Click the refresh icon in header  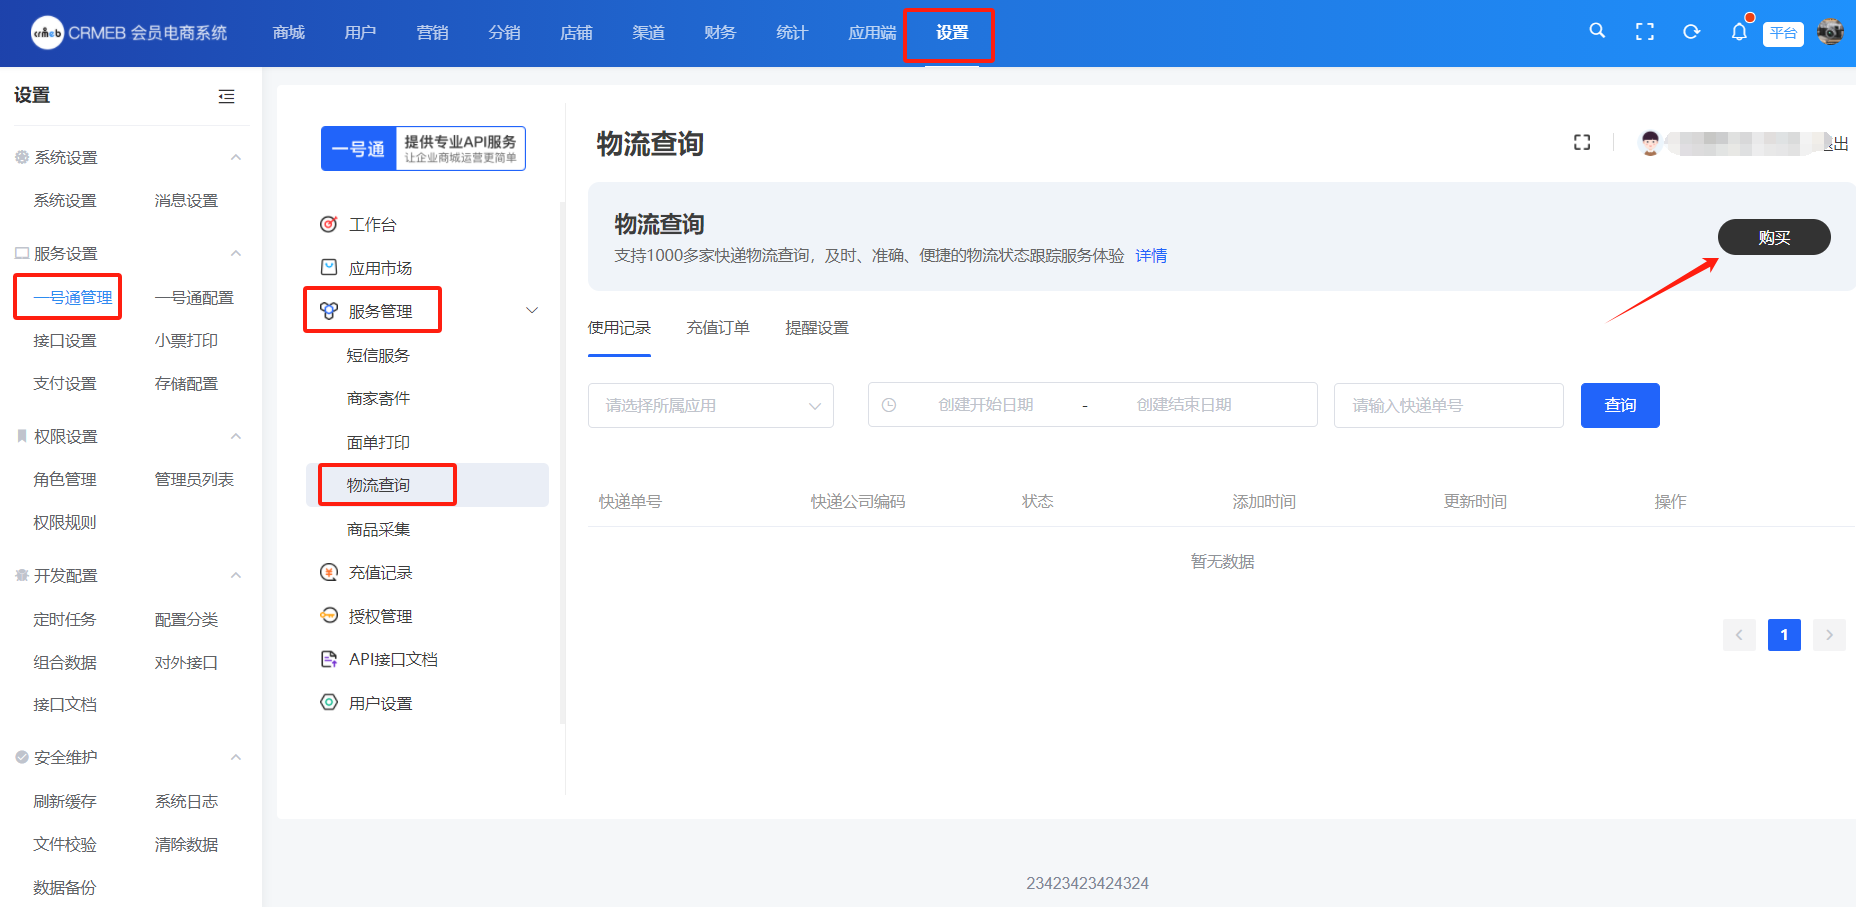click(x=1691, y=32)
